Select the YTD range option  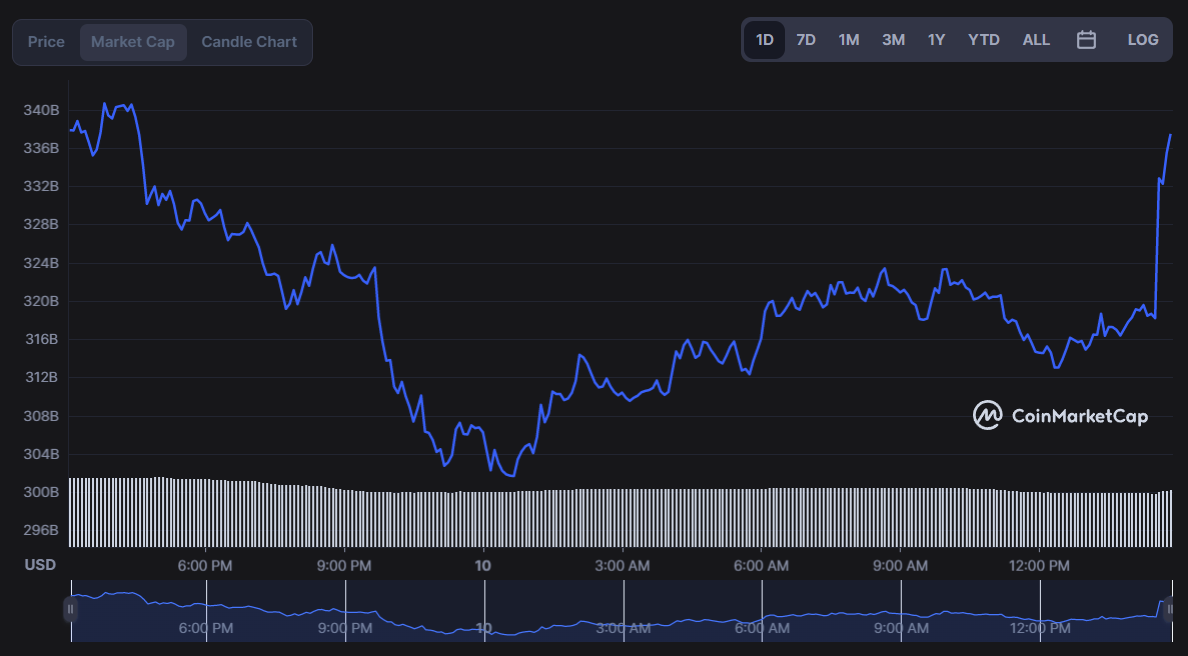pyautogui.click(x=983, y=40)
